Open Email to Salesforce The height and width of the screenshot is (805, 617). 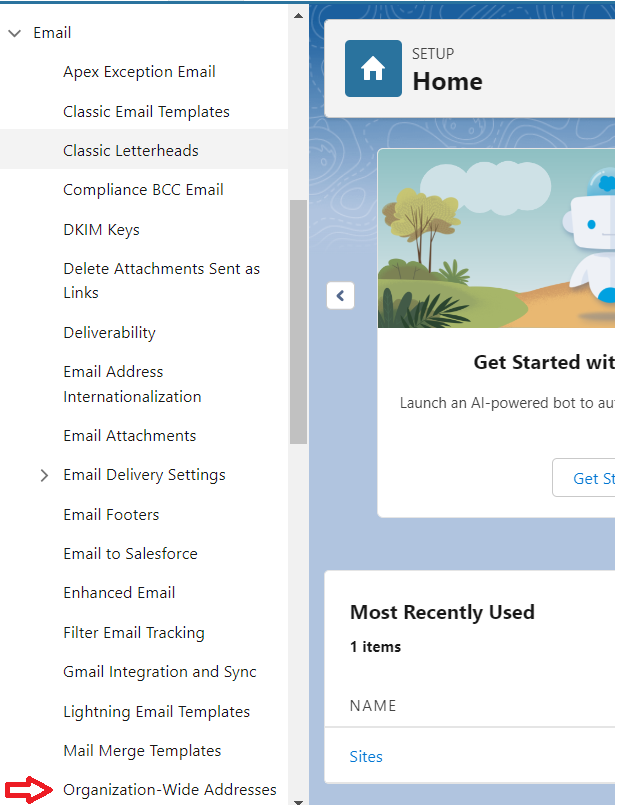pyautogui.click(x=130, y=553)
